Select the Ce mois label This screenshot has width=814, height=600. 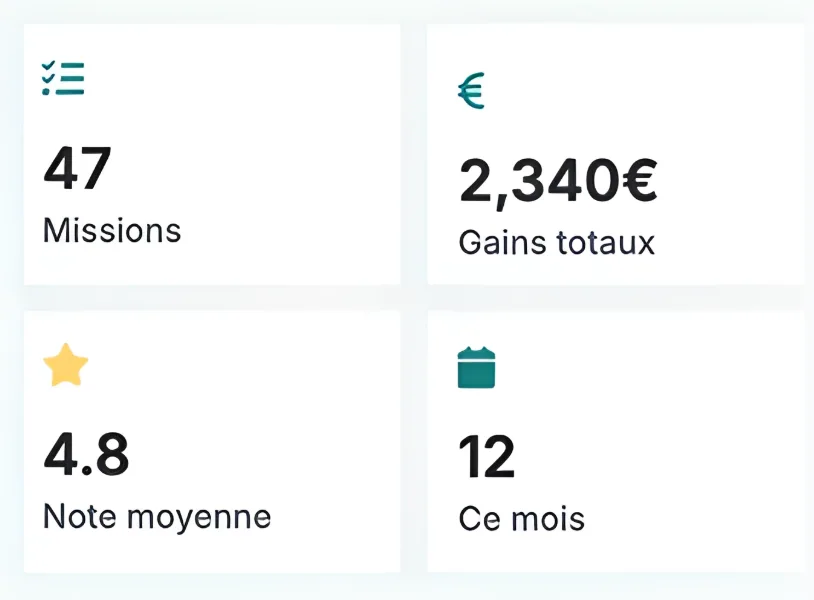click(521, 519)
